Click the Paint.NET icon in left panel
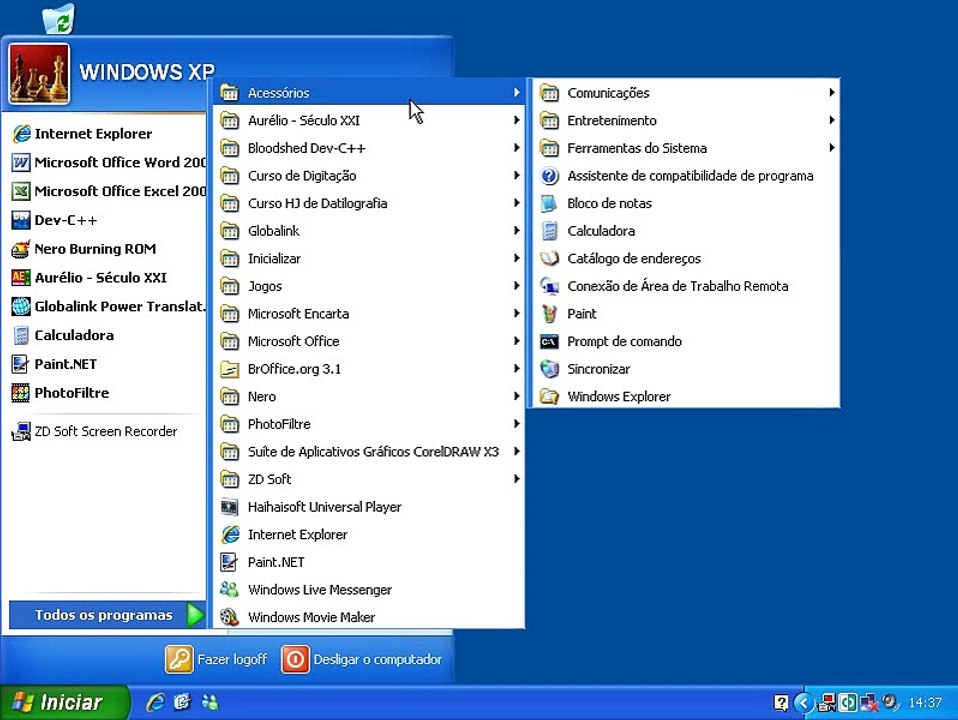958x720 pixels. click(x=21, y=364)
